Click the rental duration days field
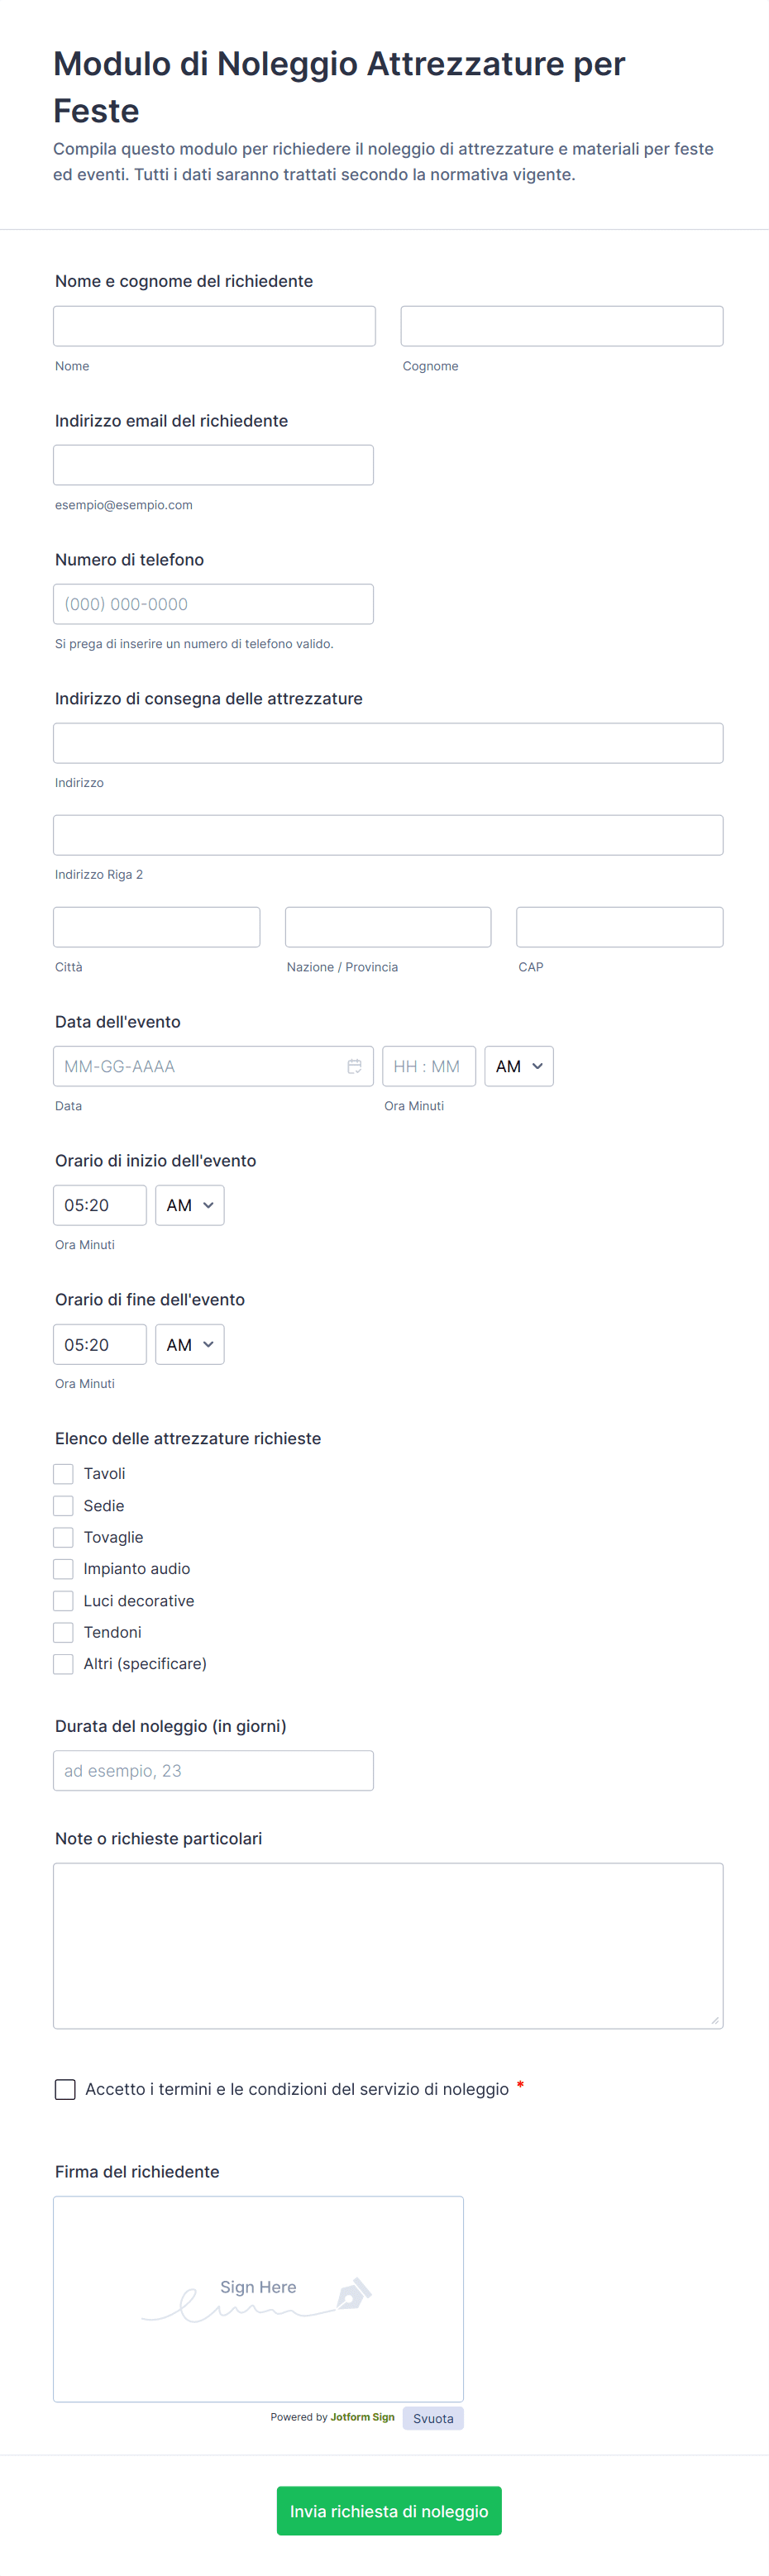 [x=213, y=1770]
